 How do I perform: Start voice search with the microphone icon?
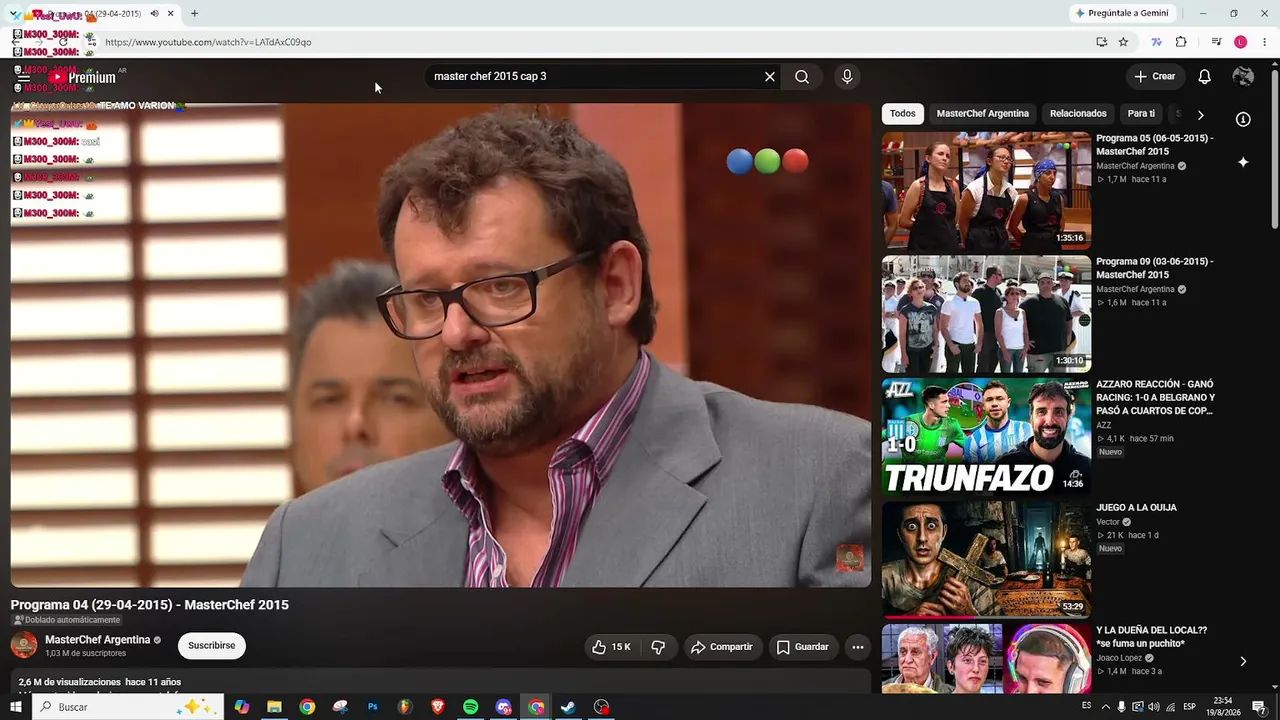[847, 77]
